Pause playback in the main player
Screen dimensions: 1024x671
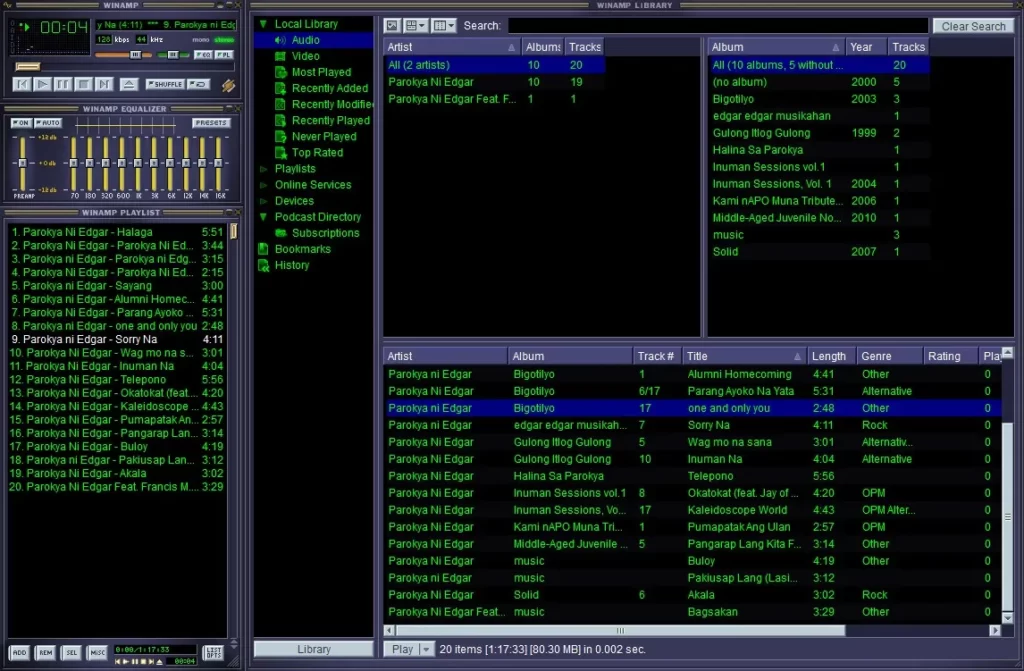[63, 84]
